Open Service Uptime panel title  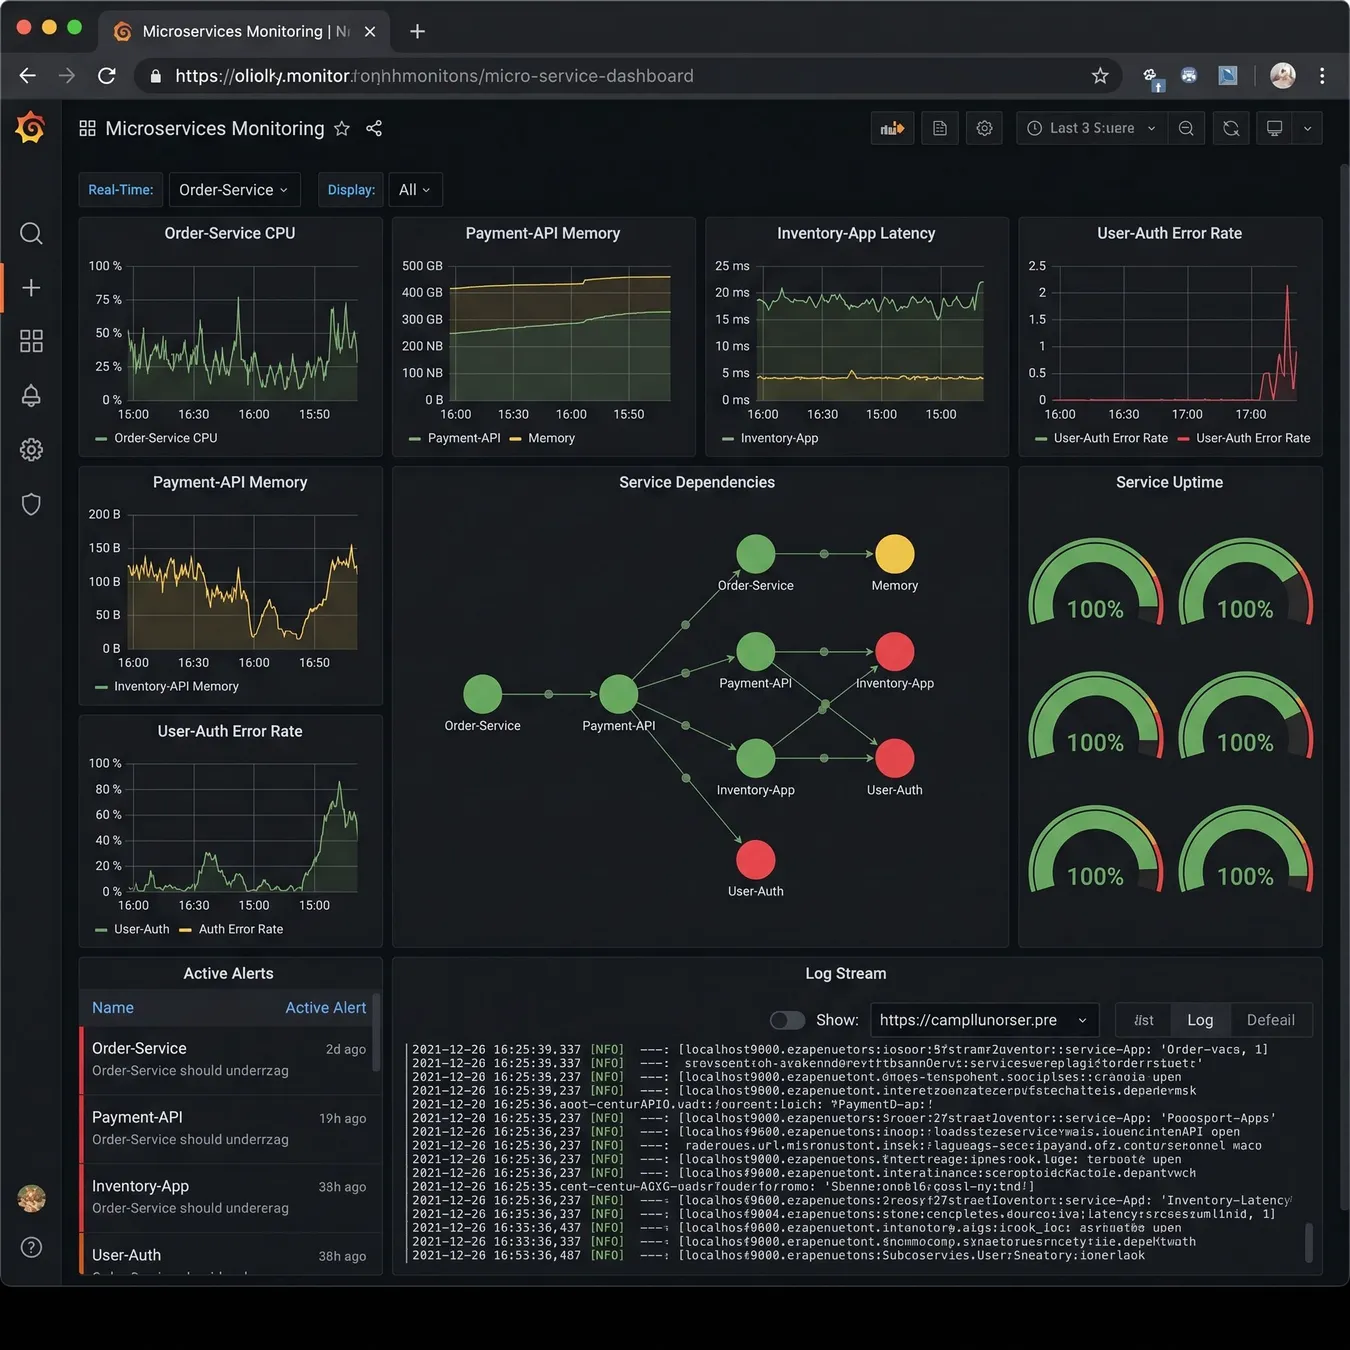(1170, 482)
